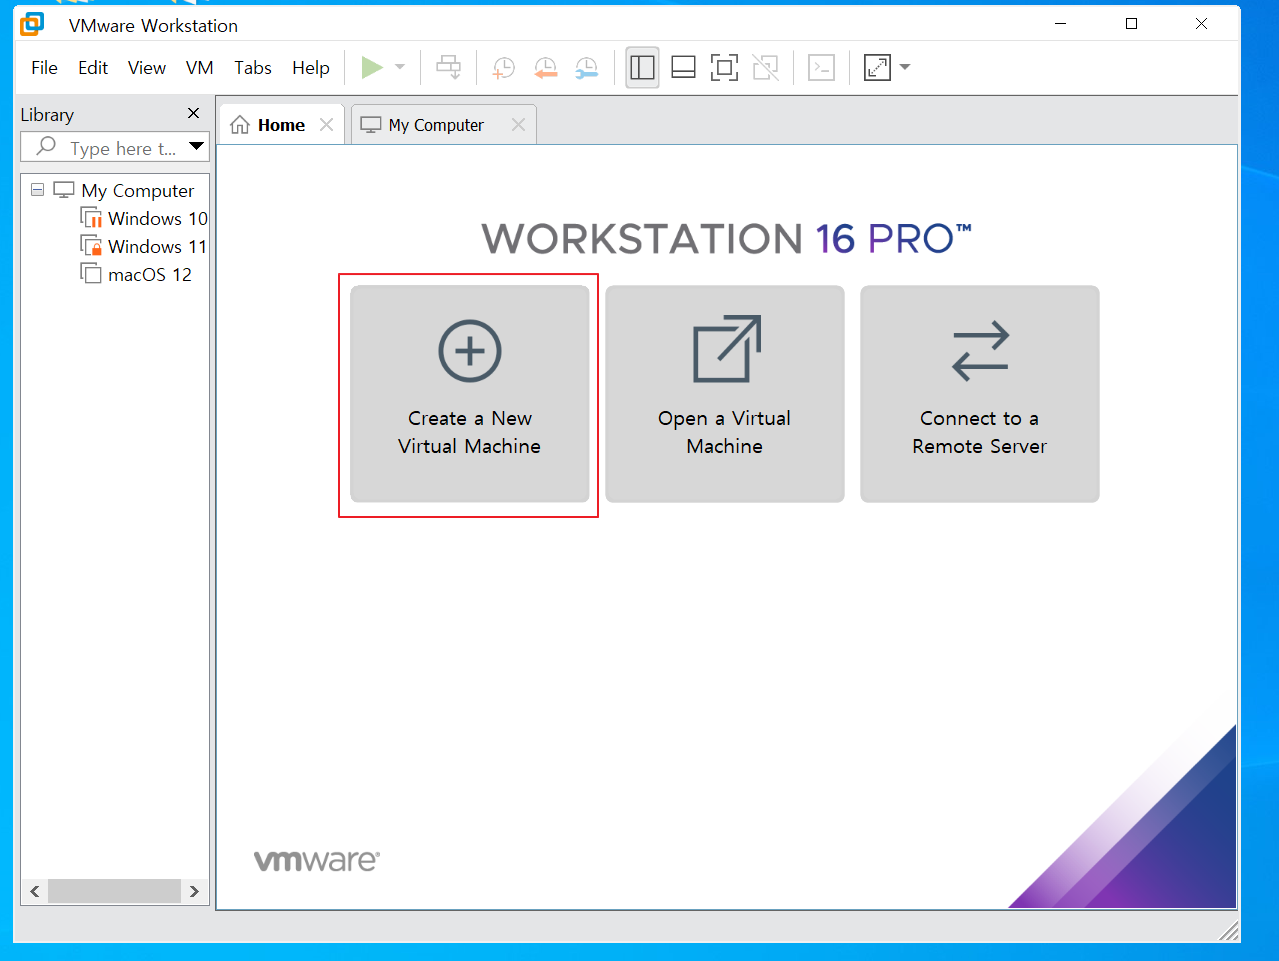Revert to snapshot toolbar icon
1279x961 pixels.
(545, 67)
